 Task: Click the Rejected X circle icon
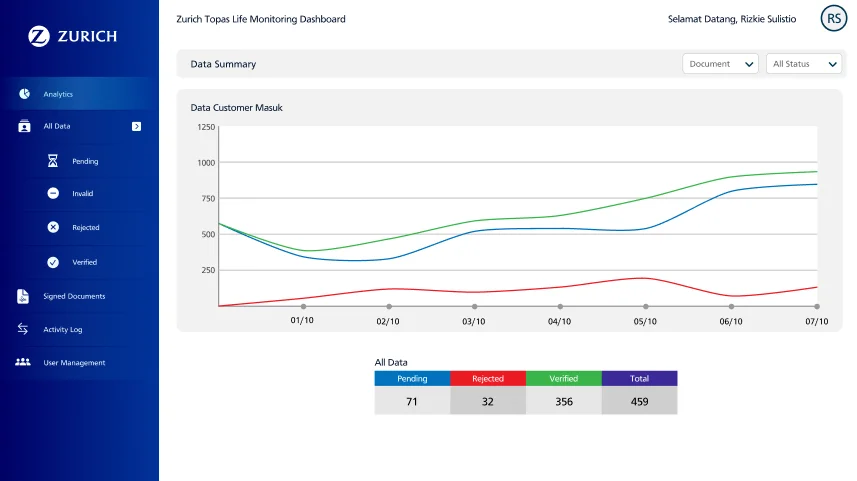point(53,227)
